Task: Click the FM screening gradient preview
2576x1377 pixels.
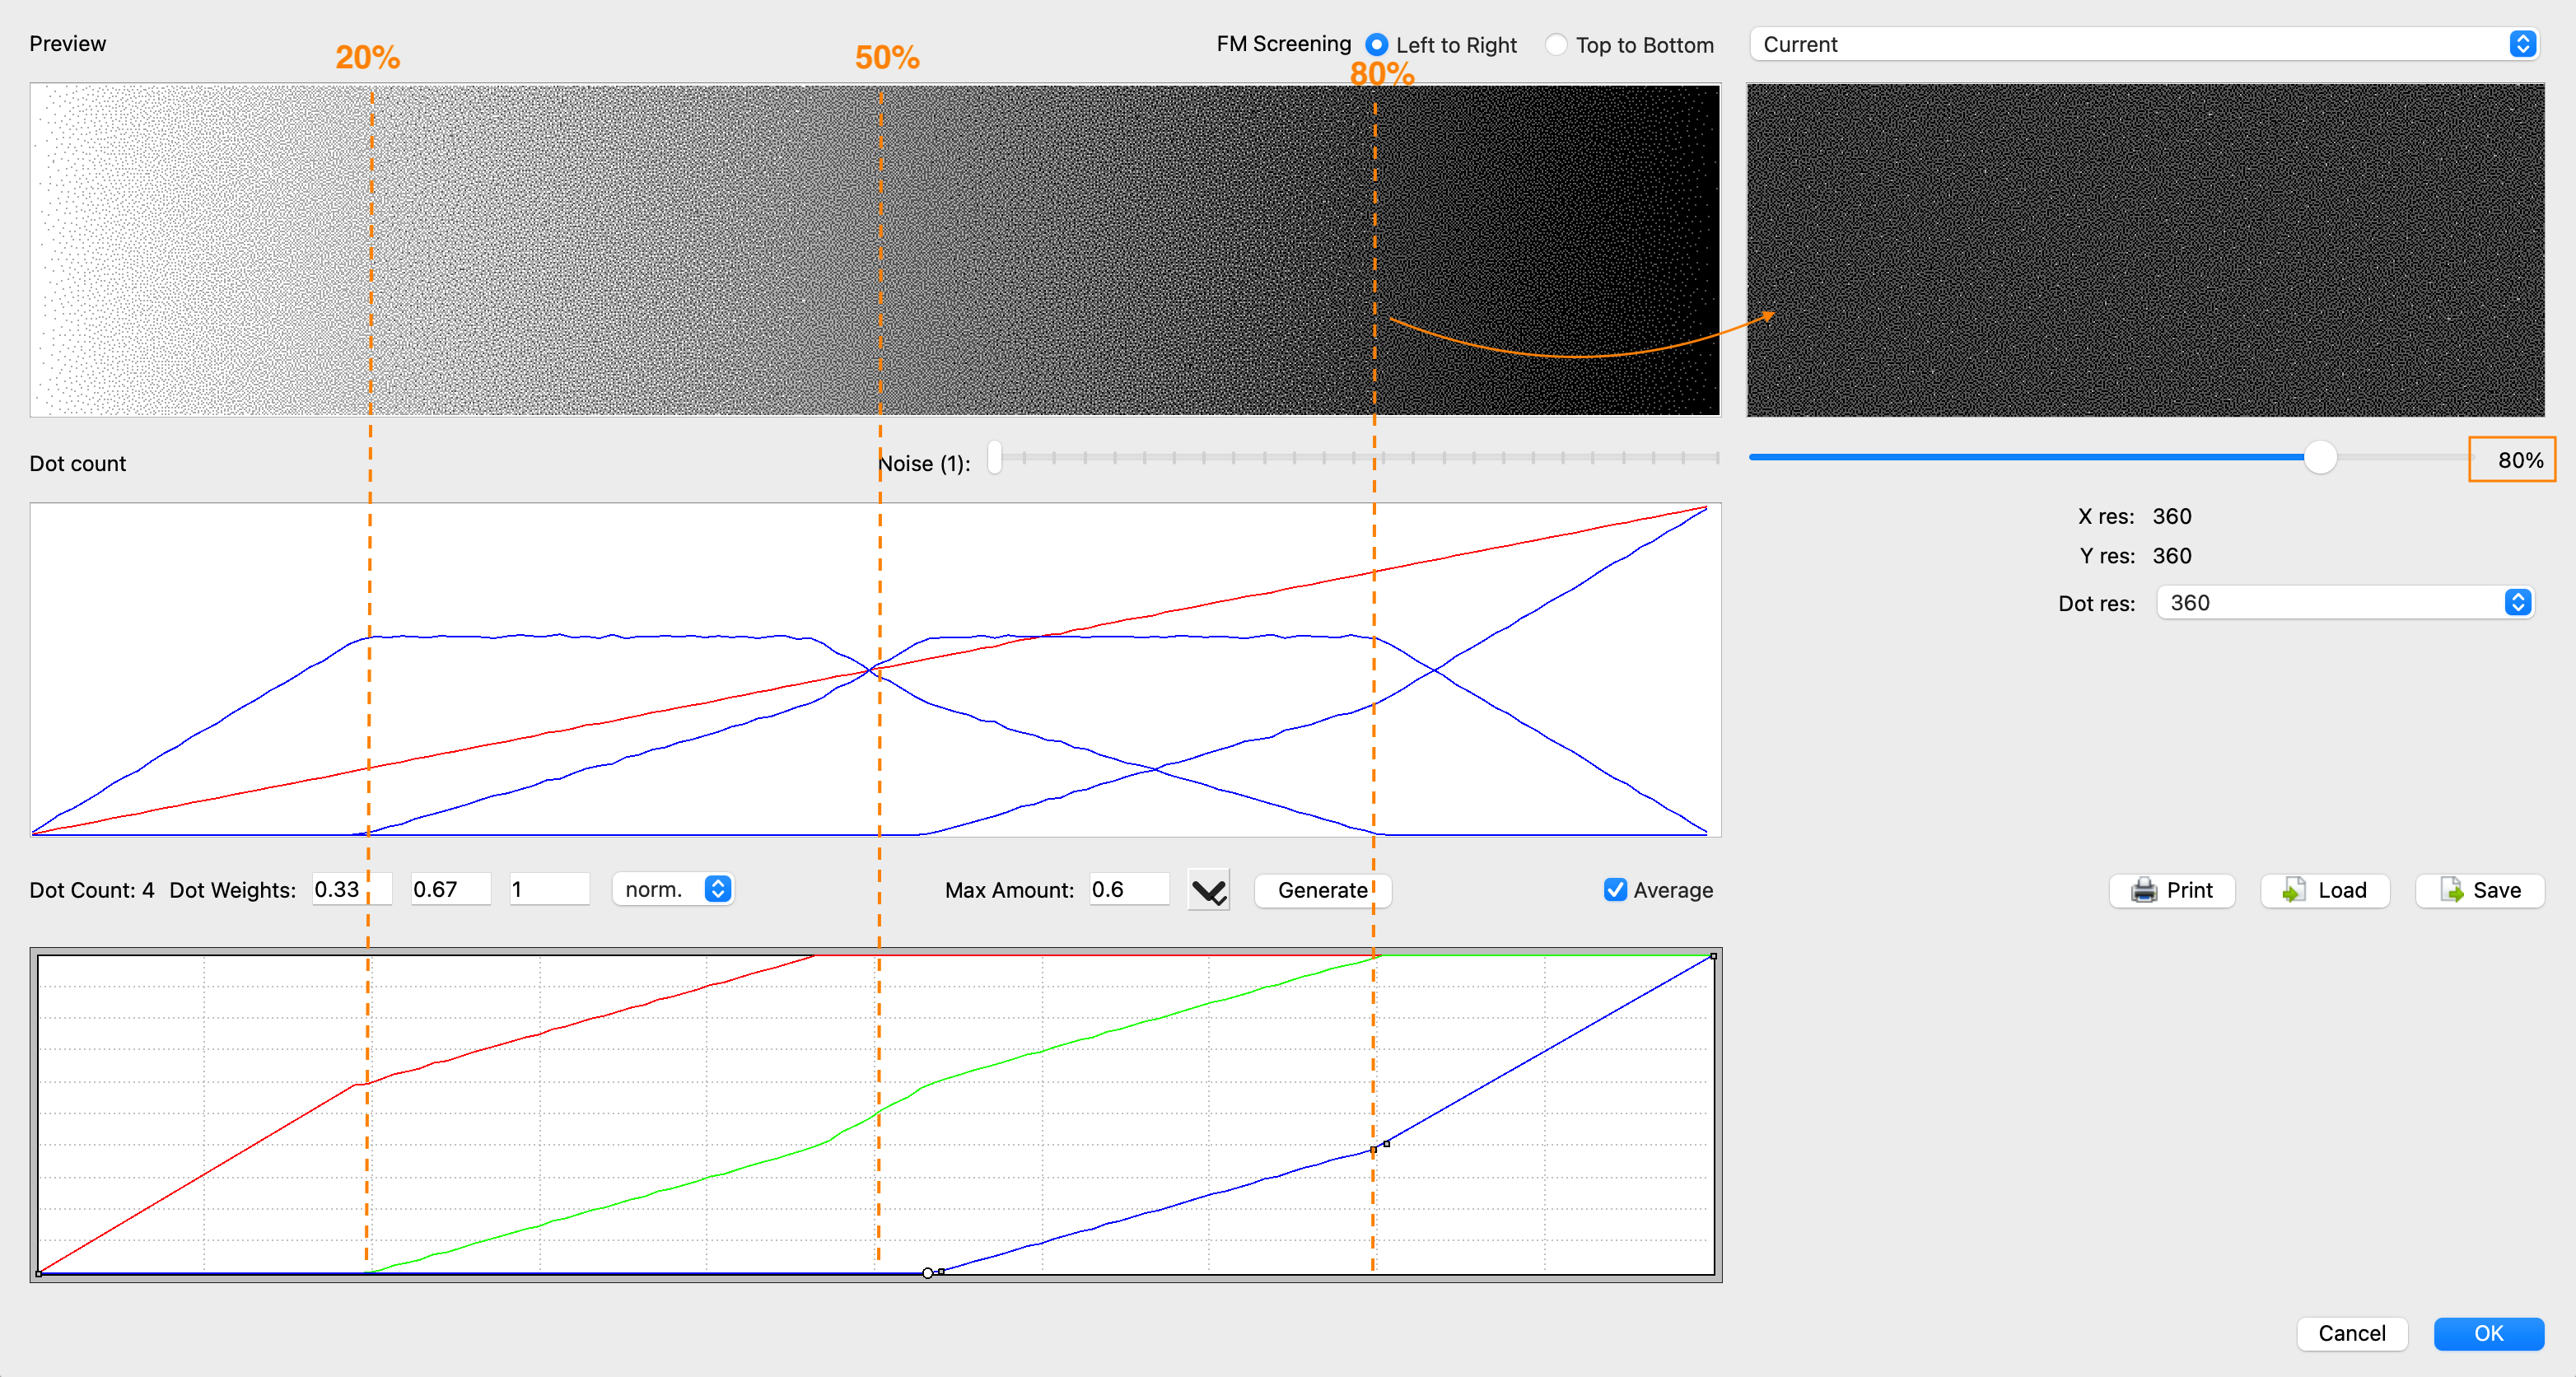Action: pos(875,250)
